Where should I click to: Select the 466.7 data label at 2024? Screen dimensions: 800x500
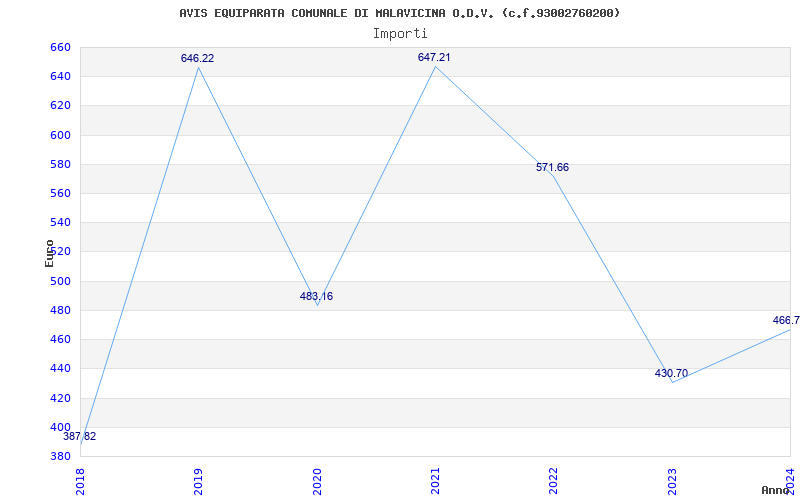pos(786,321)
